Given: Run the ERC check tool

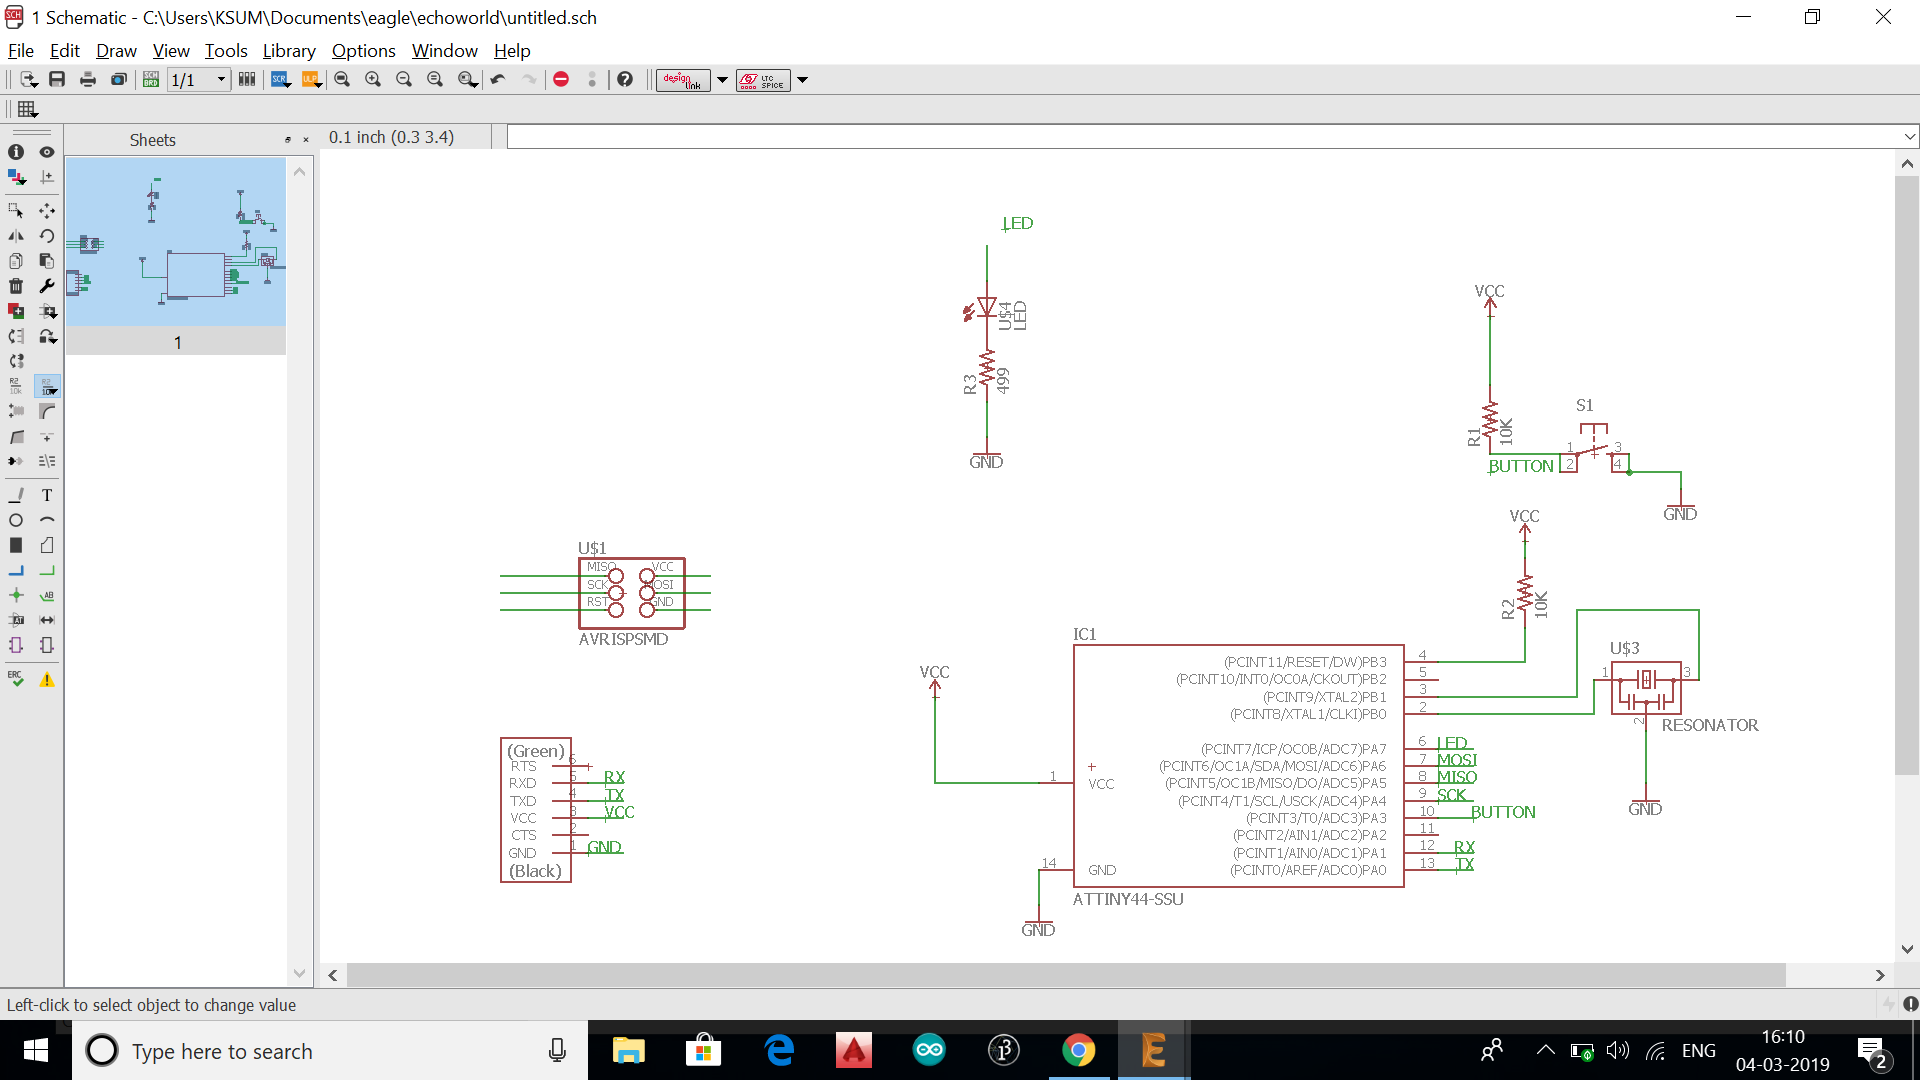Looking at the screenshot, I should pyautogui.click(x=16, y=679).
